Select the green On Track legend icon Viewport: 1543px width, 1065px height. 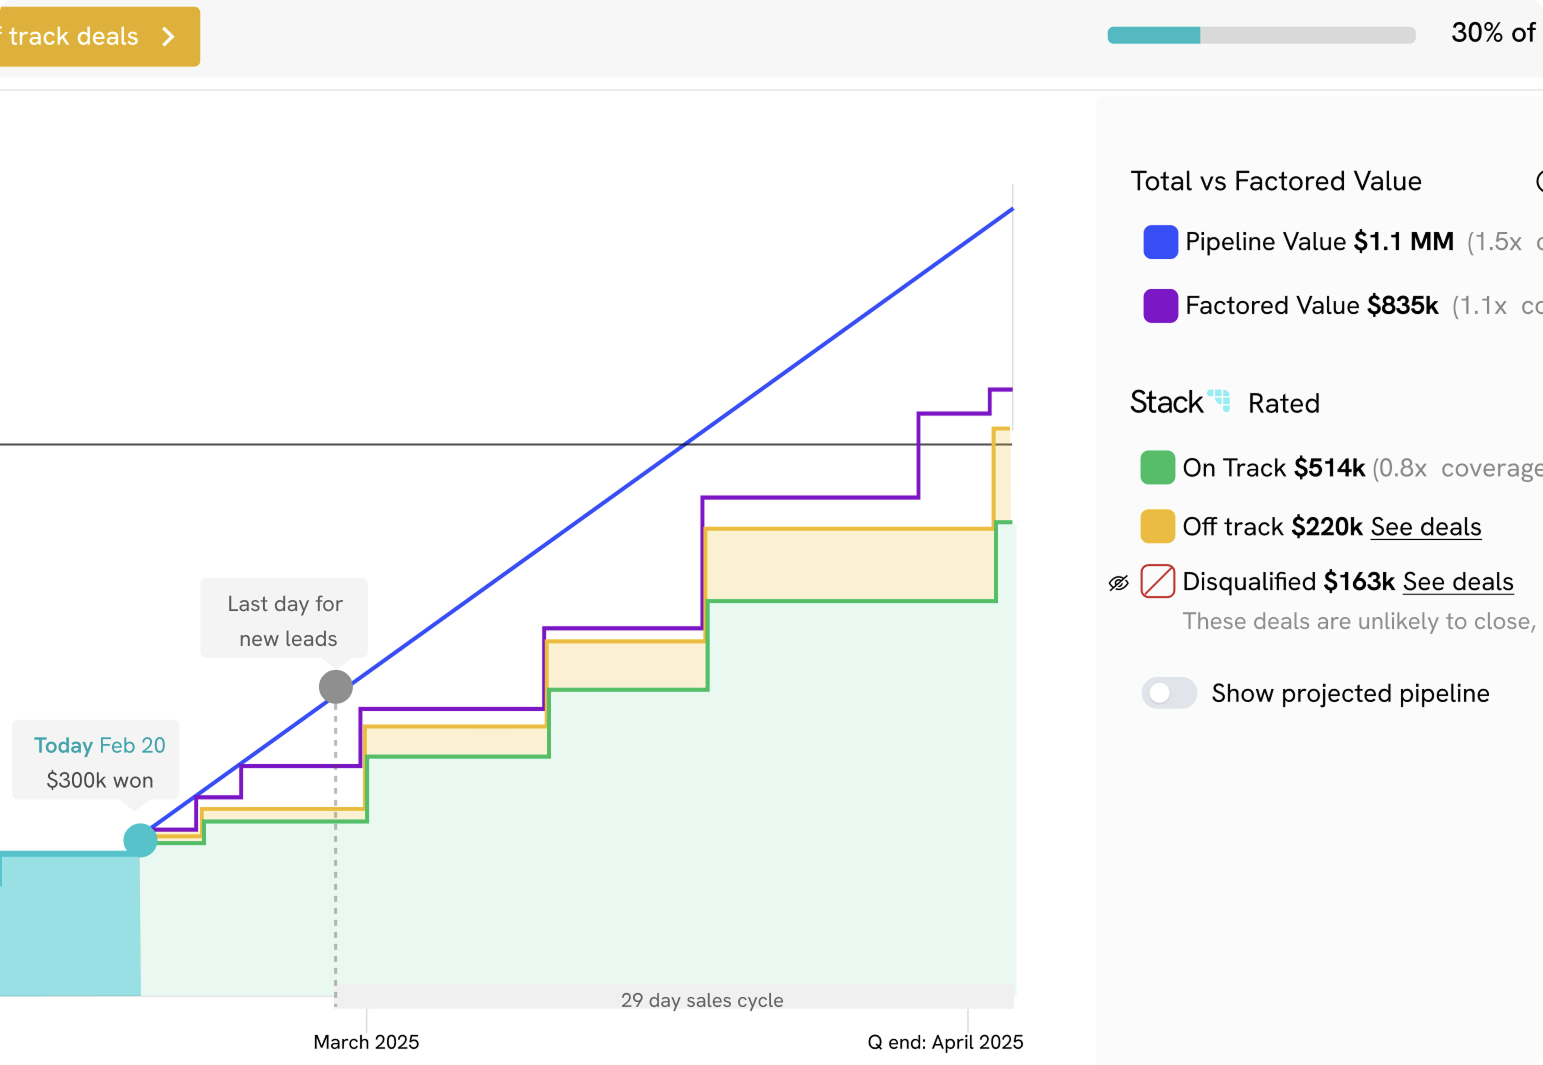point(1157,468)
